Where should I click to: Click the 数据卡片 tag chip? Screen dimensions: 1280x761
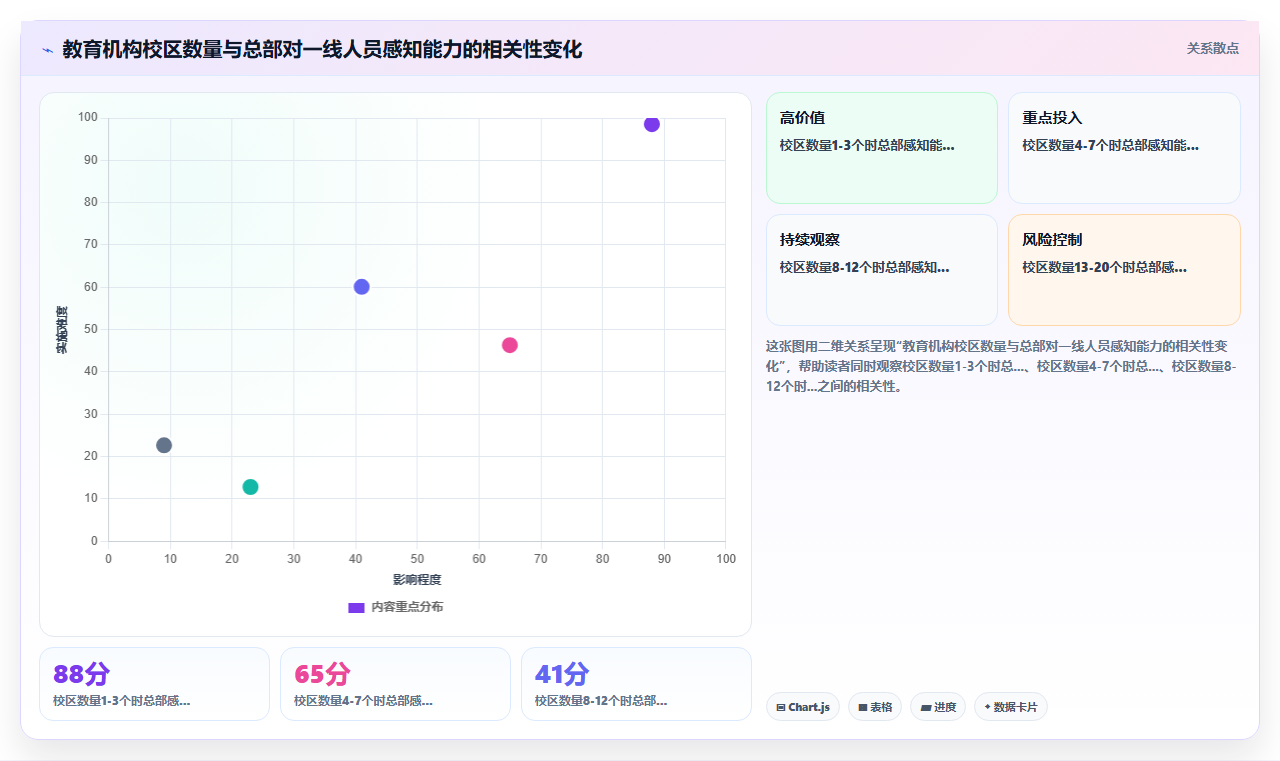[x=1011, y=707]
